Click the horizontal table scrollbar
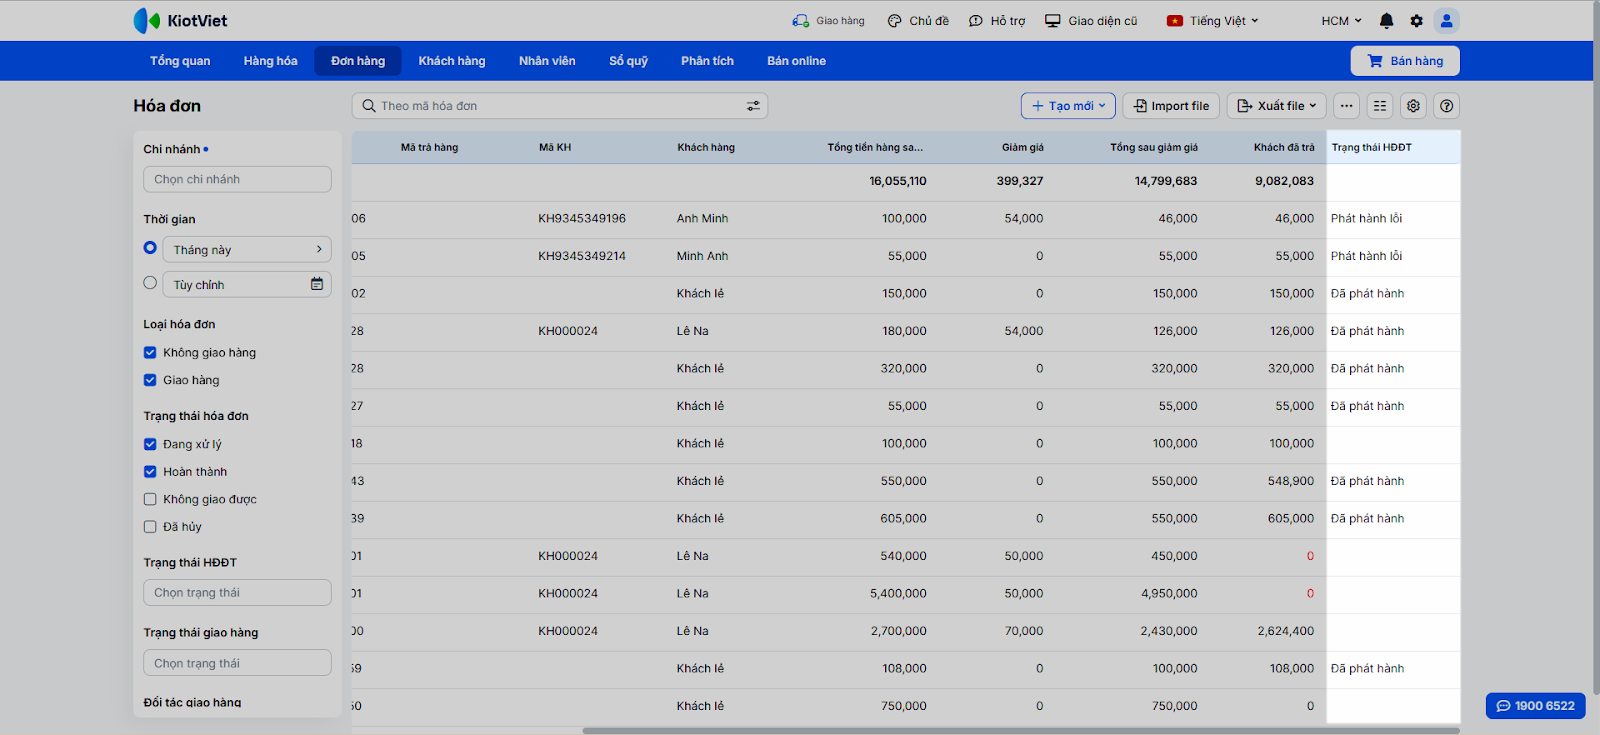The image size is (1600, 735). pyautogui.click(x=1020, y=731)
